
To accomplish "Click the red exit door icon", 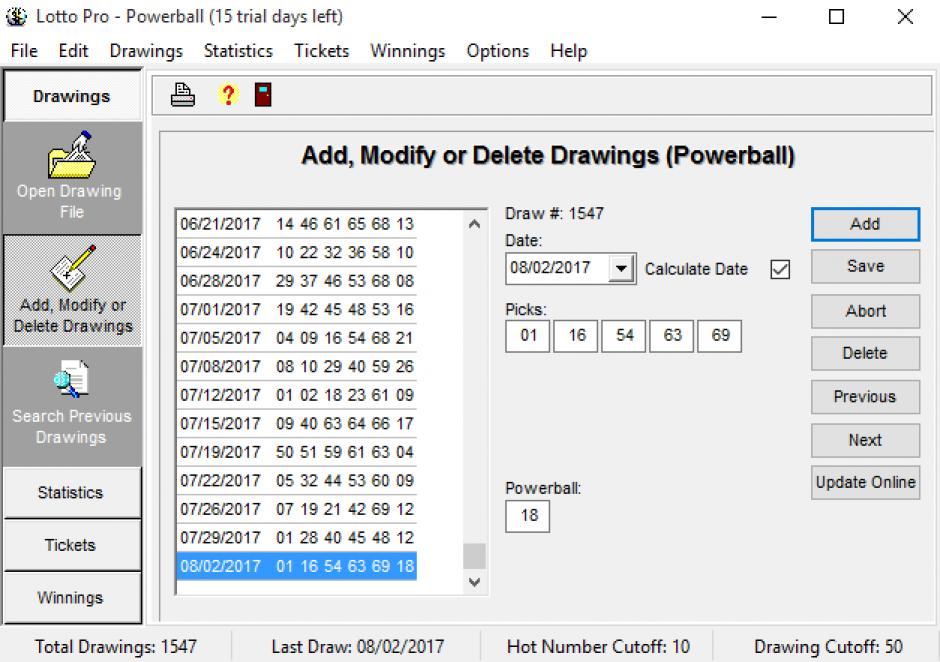I will pos(263,95).
